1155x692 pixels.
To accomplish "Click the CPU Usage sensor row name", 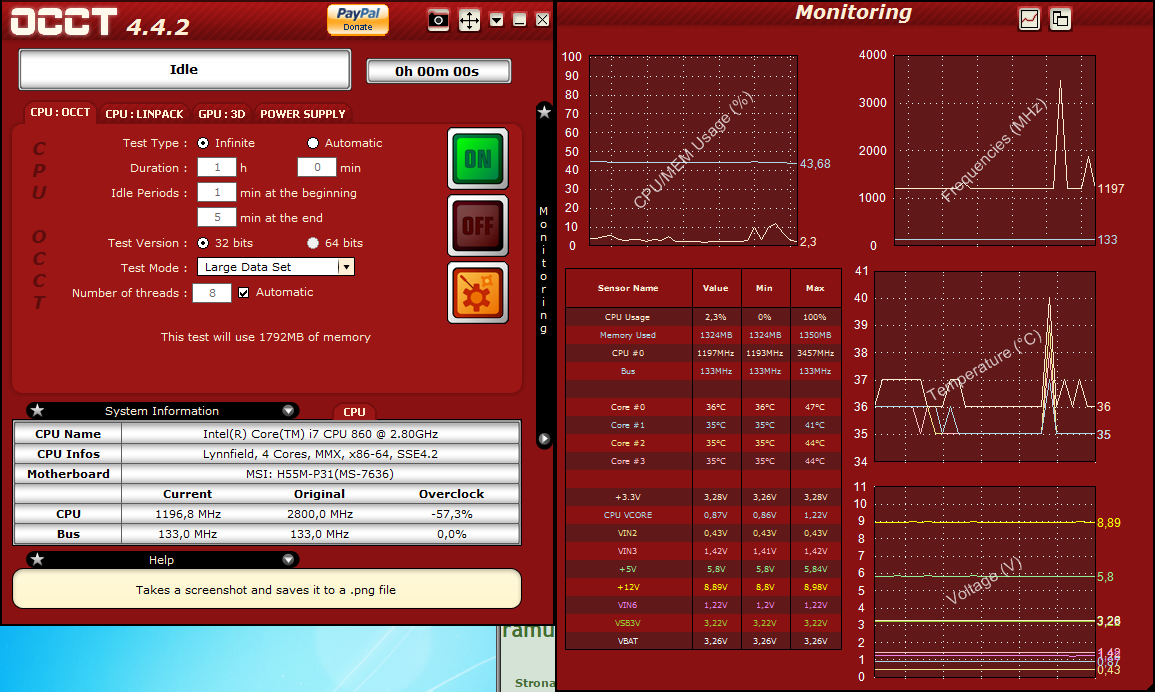I will click(x=628, y=317).
